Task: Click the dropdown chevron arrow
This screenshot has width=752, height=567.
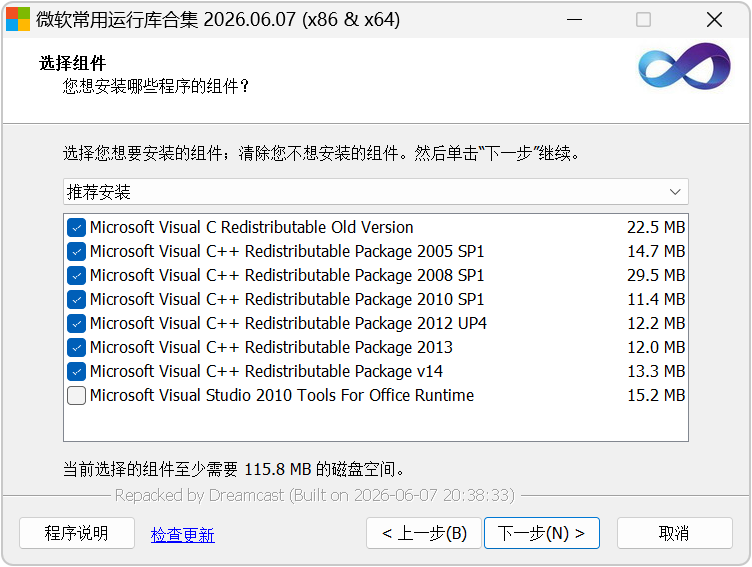Action: pos(675,192)
